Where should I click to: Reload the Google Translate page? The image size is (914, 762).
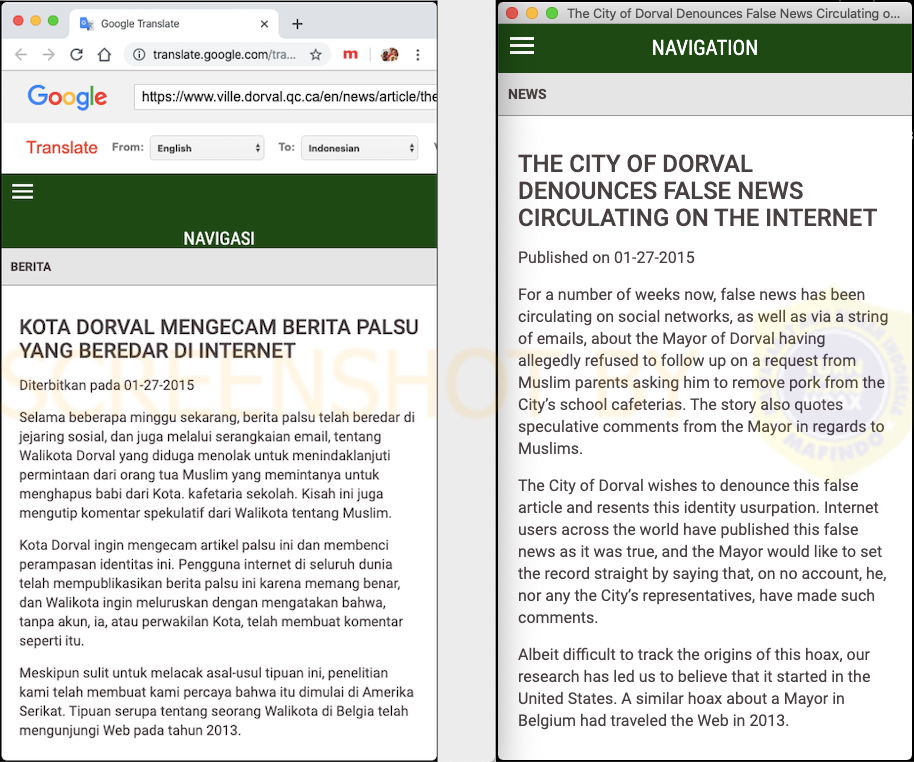76,55
